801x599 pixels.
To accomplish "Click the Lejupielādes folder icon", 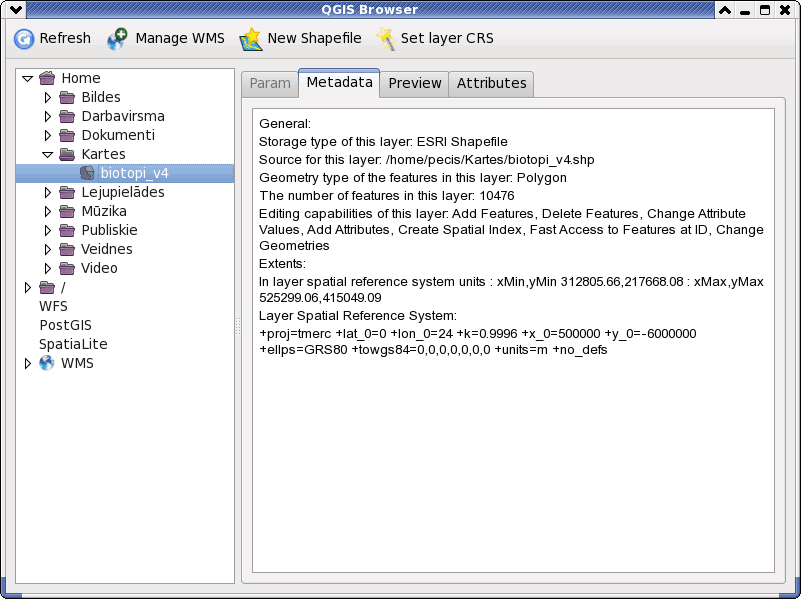I will (67, 192).
